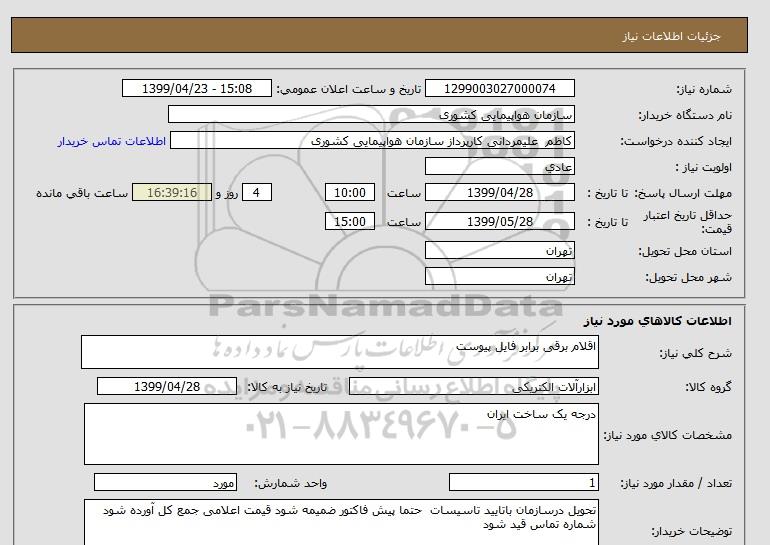Click buyer notes text area تحویل درسازمان

point(341,523)
